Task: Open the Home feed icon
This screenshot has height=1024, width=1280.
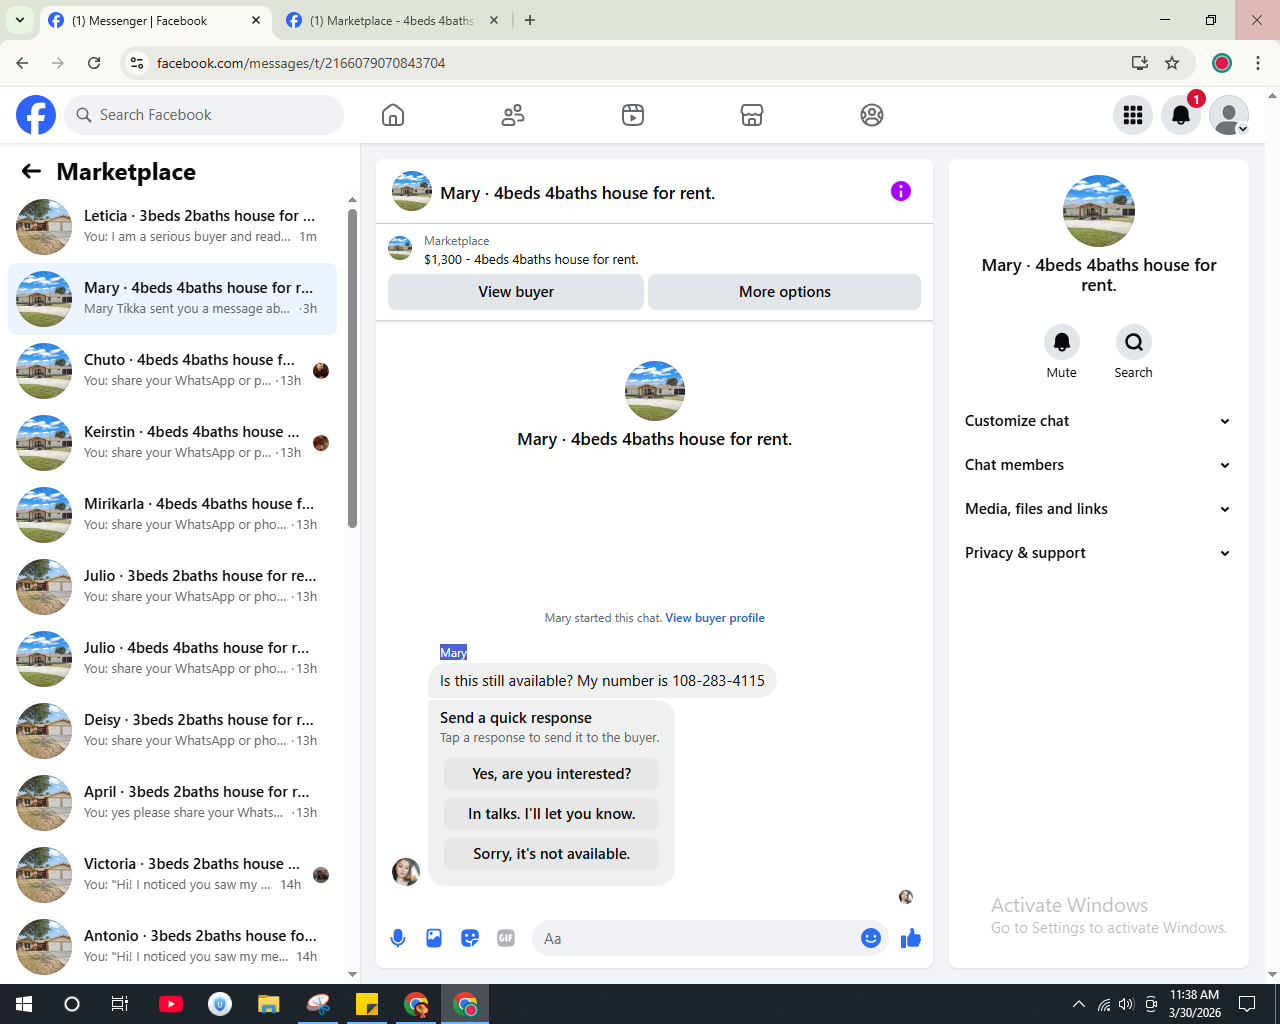Action: [393, 115]
